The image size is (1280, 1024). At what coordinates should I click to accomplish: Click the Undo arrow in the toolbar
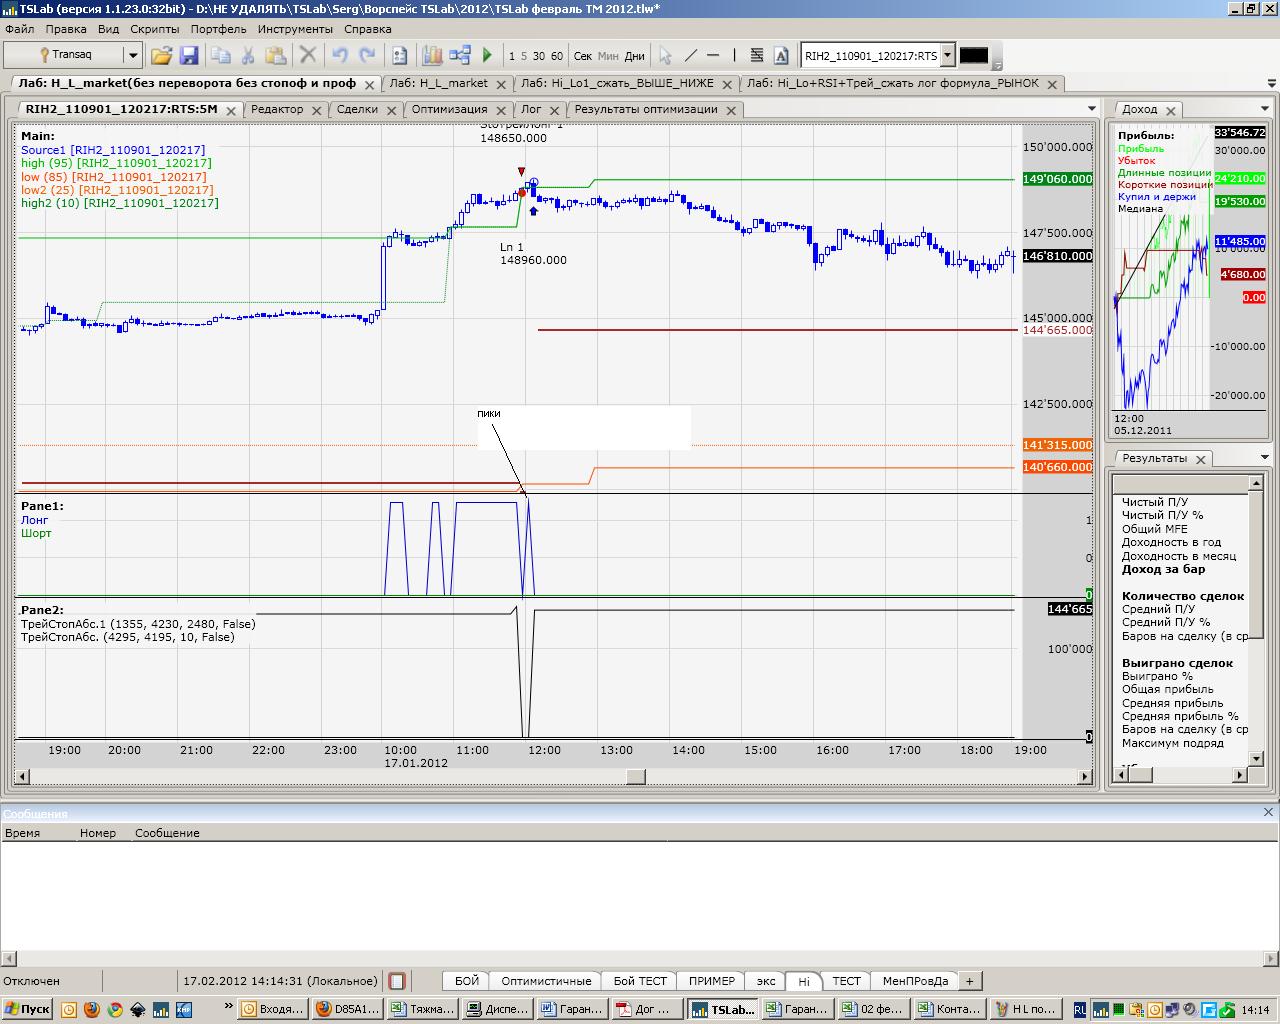pyautogui.click(x=340, y=56)
